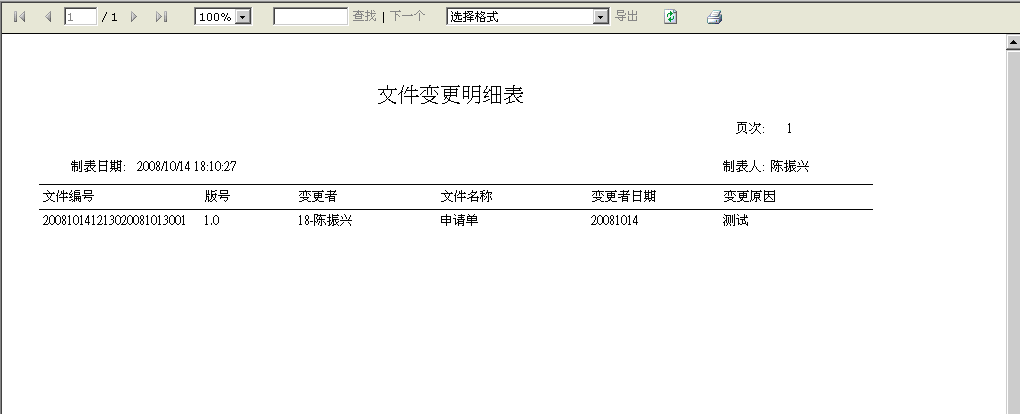The height and width of the screenshot is (414, 1020).
Task: Click the 申请单 file name cell
Action: tap(459, 221)
